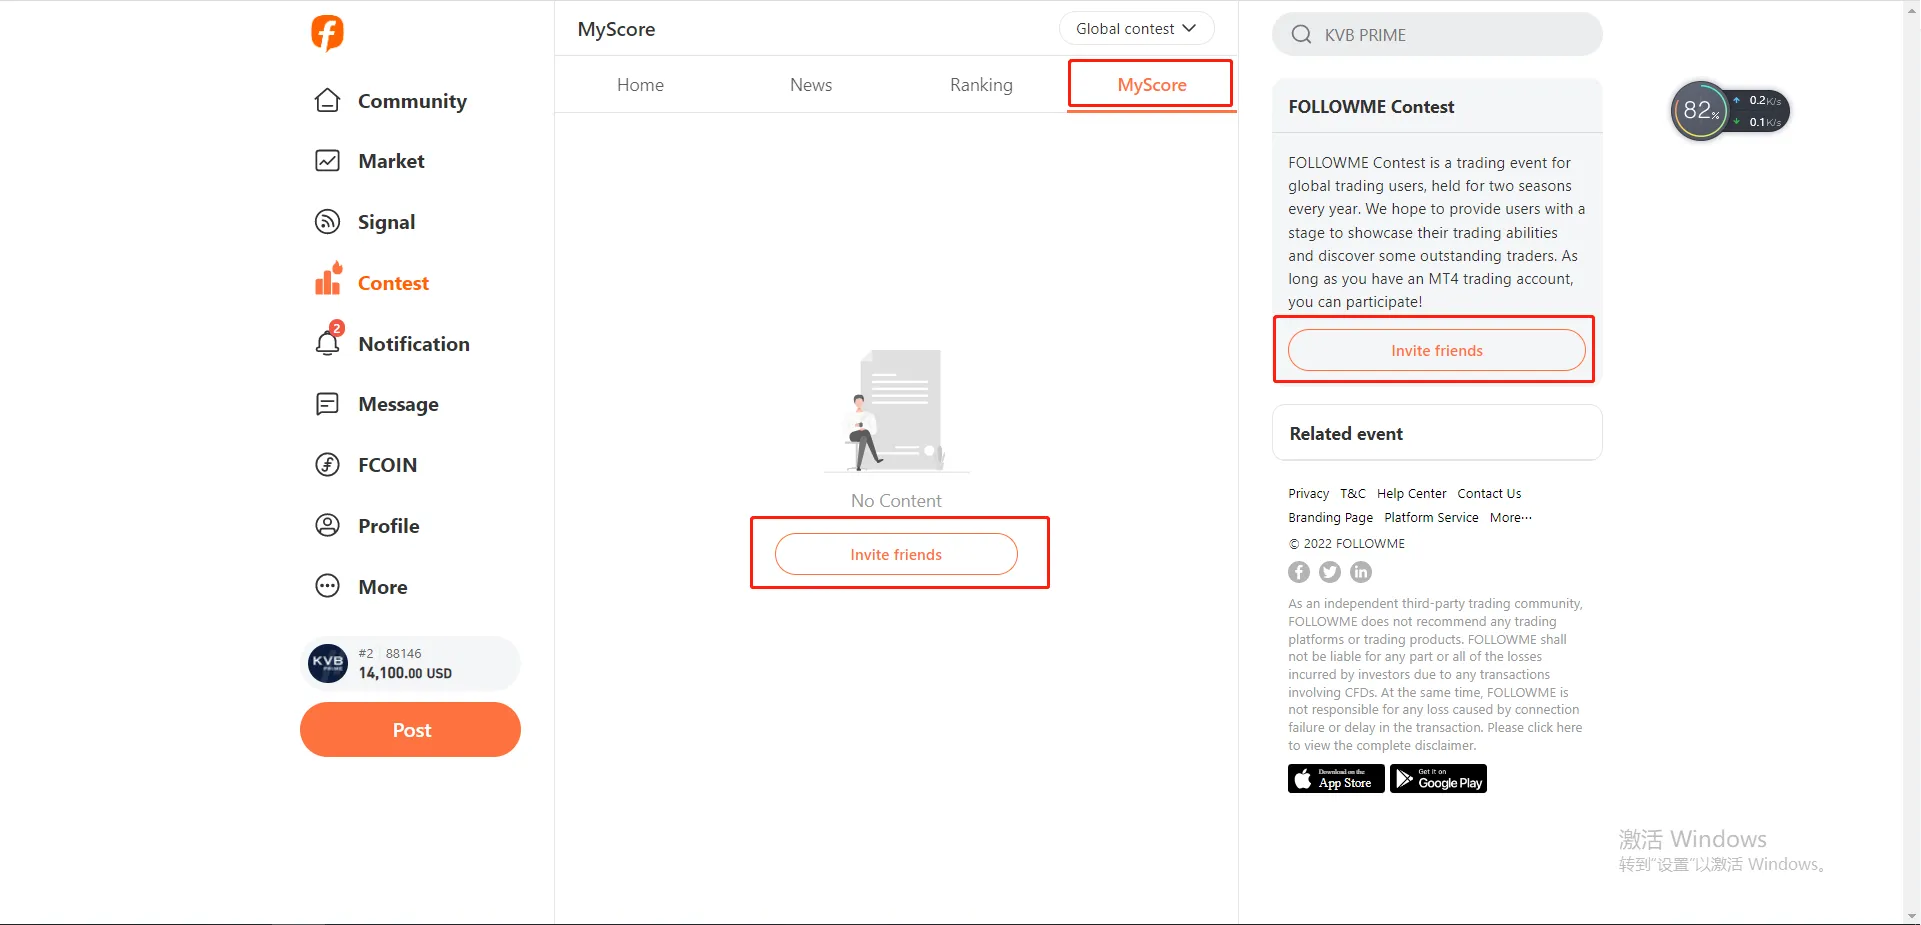Open the Contact Us link
The width and height of the screenshot is (1921, 925).
pos(1489,494)
